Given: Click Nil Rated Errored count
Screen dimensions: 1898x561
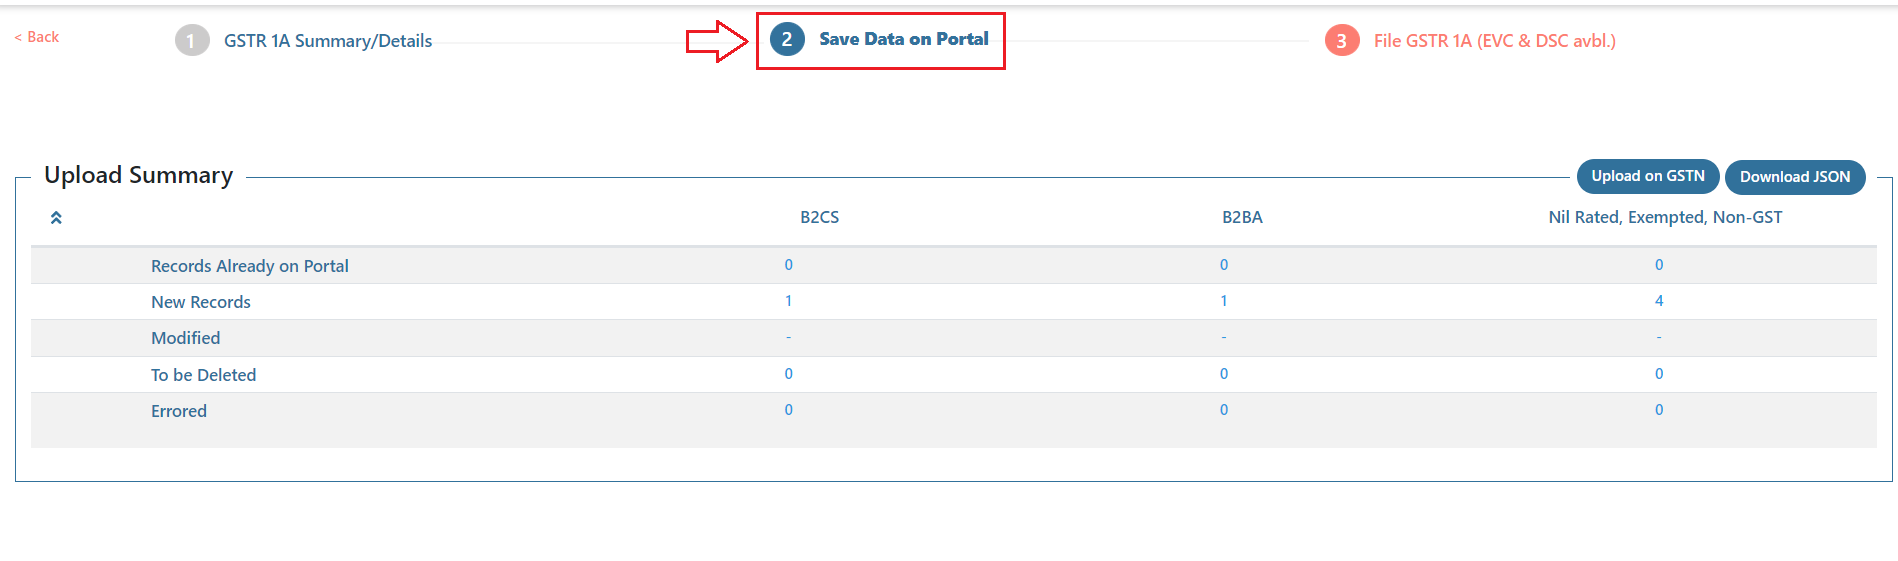Looking at the screenshot, I should 1659,410.
